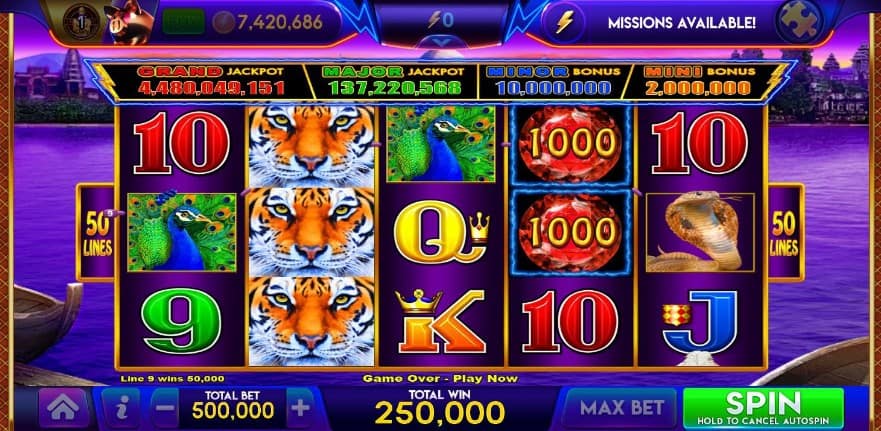Open the info paytable icon
This screenshot has width=881, height=431.
(120, 408)
